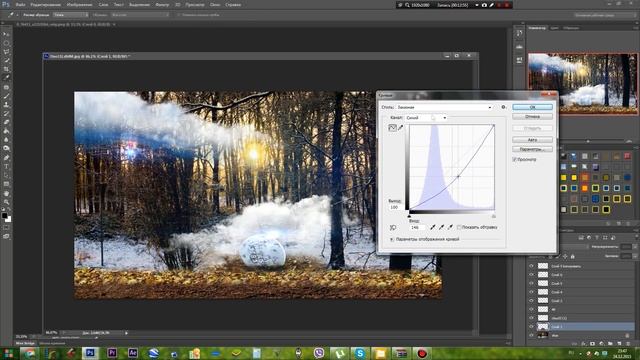
Task: Open the sample size dropdown in options bar
Action: pyautogui.click(x=70, y=15)
